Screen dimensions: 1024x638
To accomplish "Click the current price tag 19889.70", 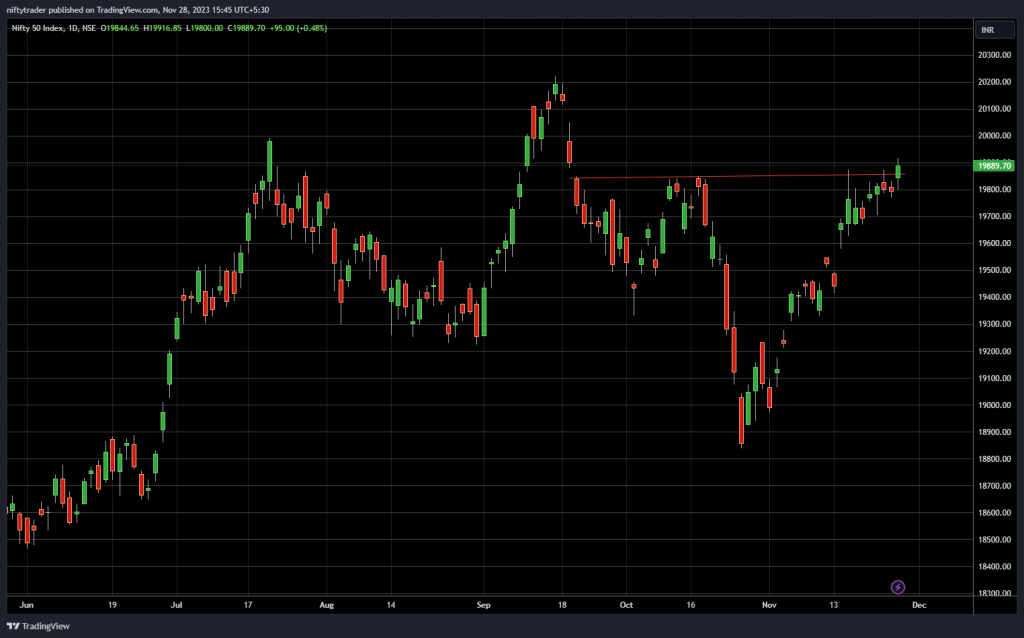I will 994,166.
